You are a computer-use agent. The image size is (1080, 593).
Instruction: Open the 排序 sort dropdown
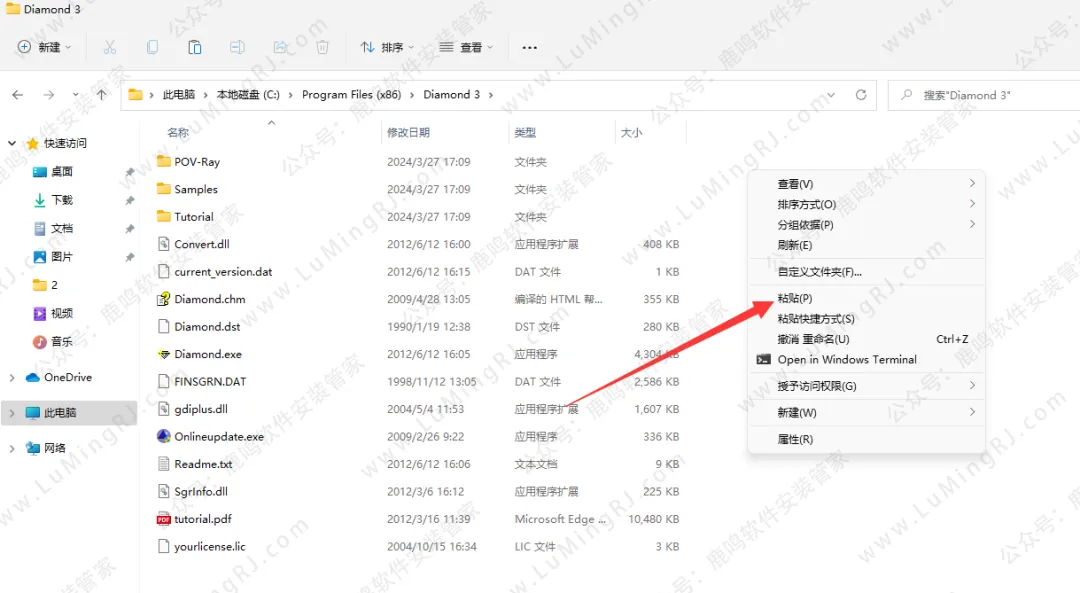click(387, 47)
